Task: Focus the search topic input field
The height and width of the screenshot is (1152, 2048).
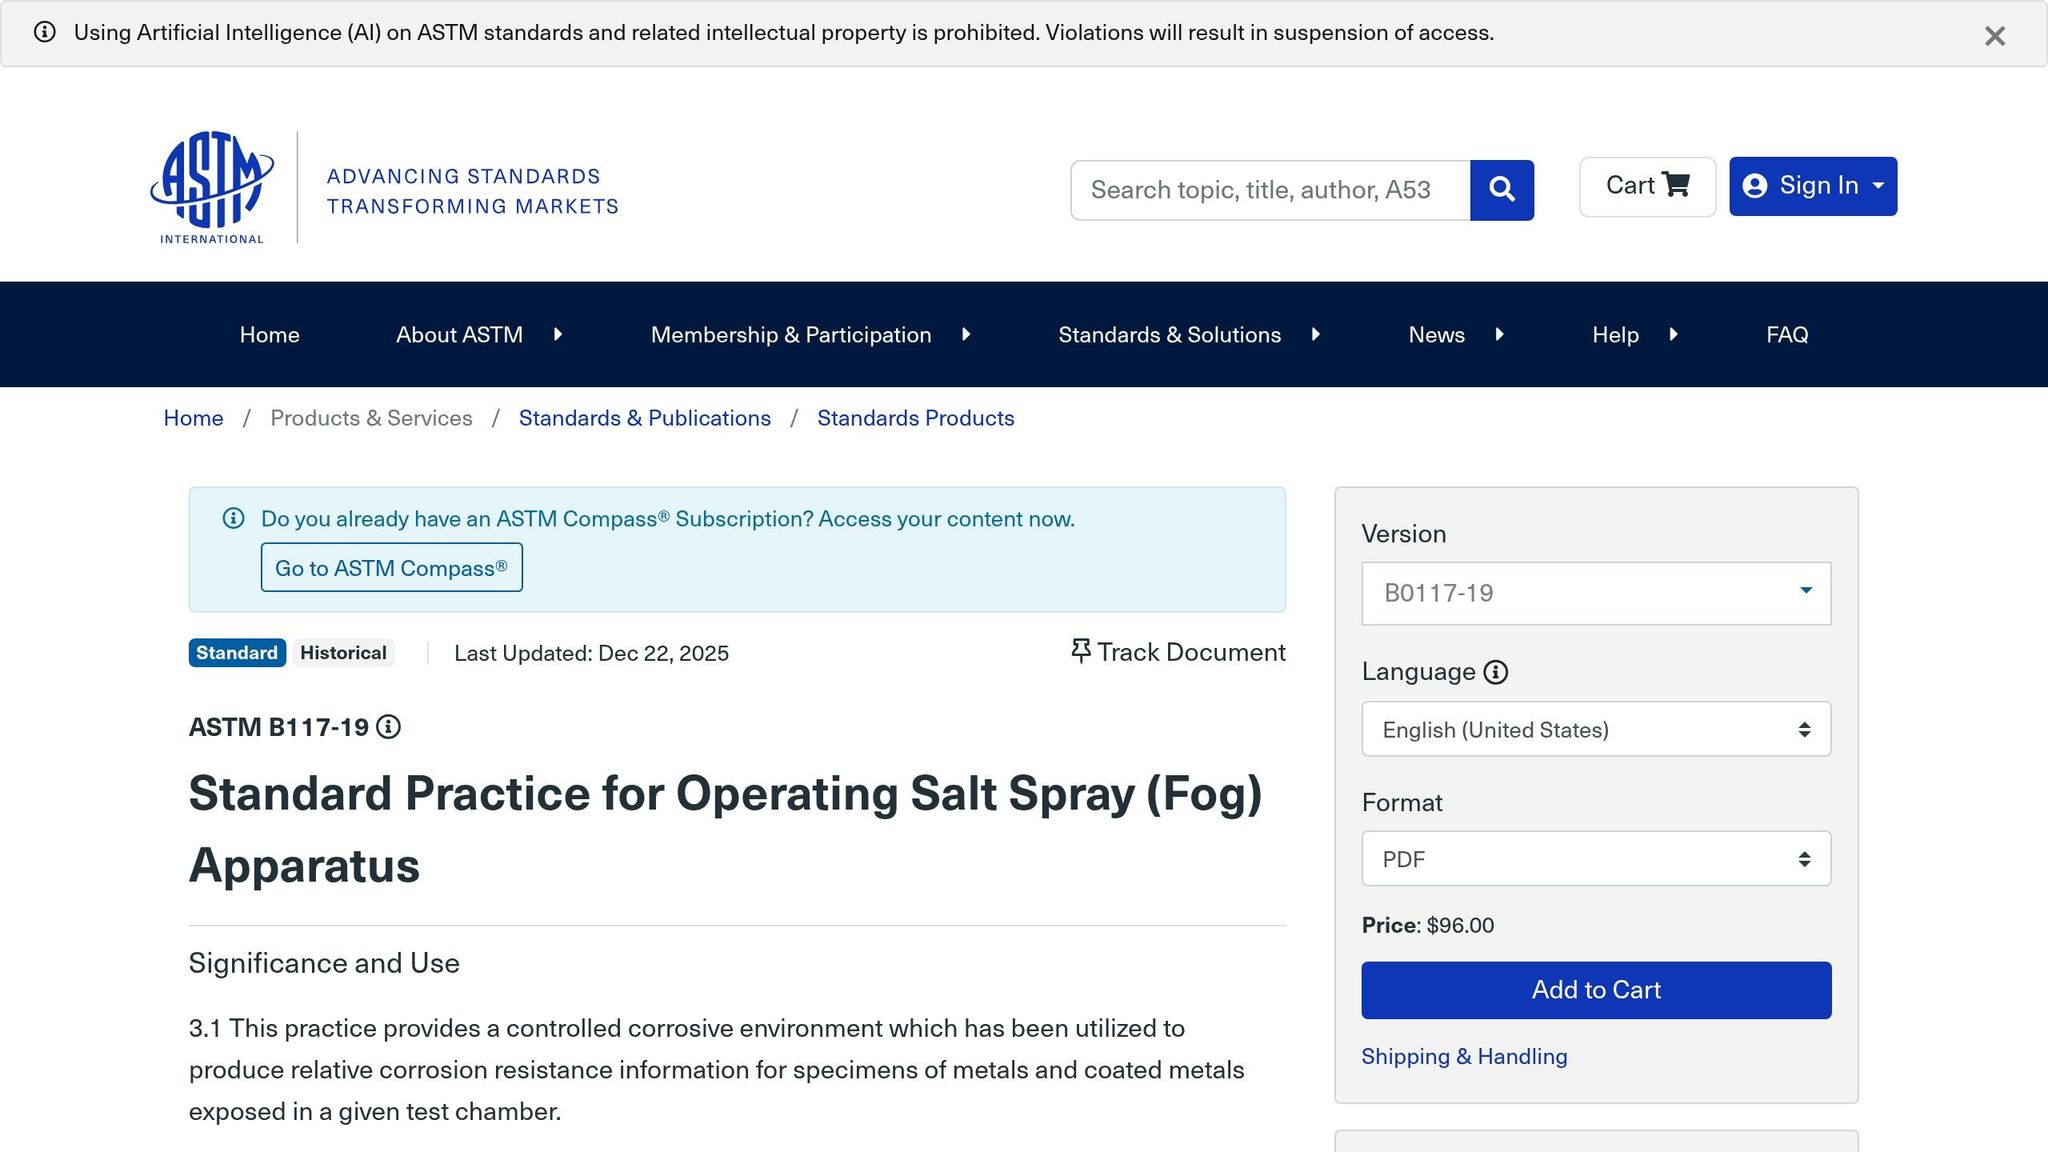Action: tap(1270, 190)
